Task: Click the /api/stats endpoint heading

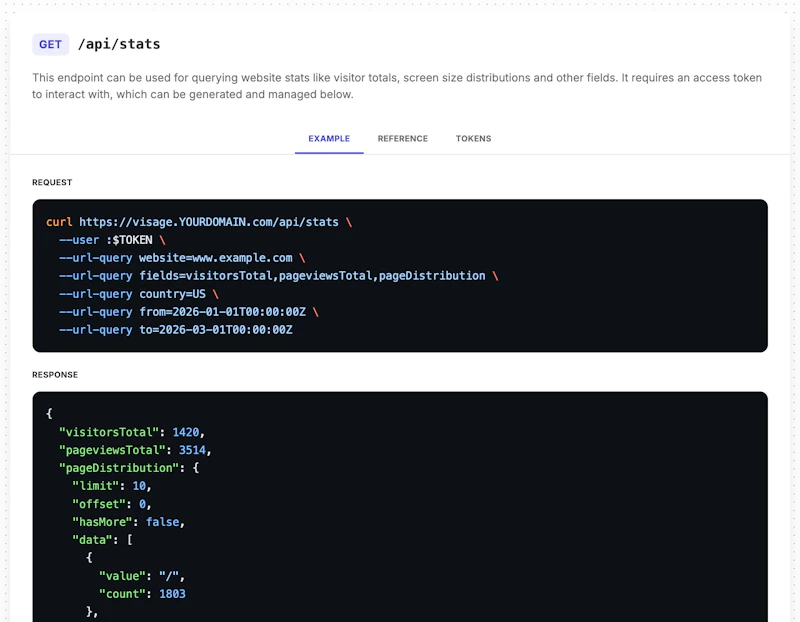Action: (x=119, y=44)
